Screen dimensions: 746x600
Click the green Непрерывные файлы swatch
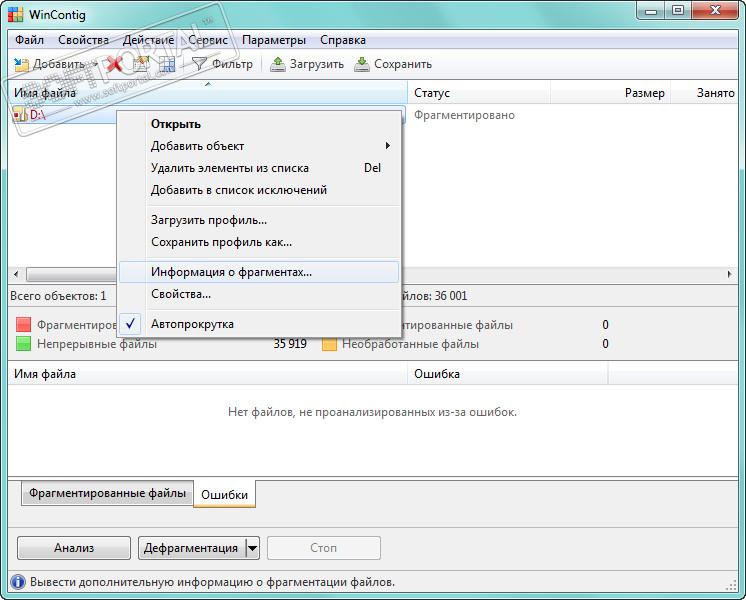coord(23,344)
